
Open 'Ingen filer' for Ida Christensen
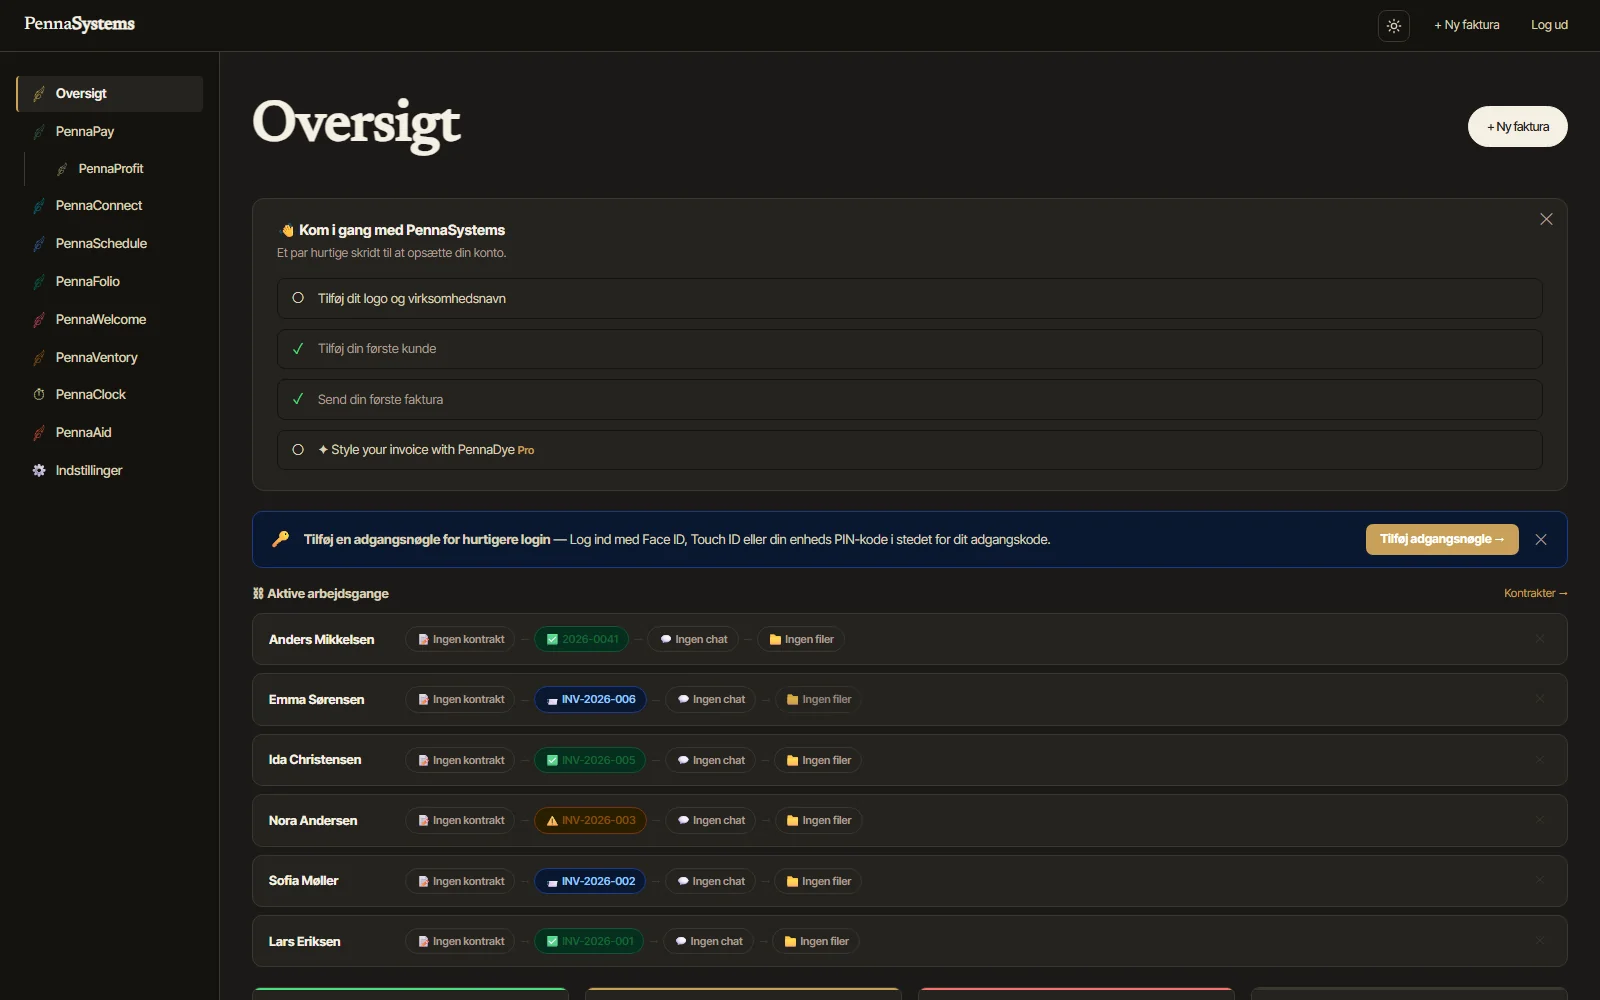click(x=818, y=761)
